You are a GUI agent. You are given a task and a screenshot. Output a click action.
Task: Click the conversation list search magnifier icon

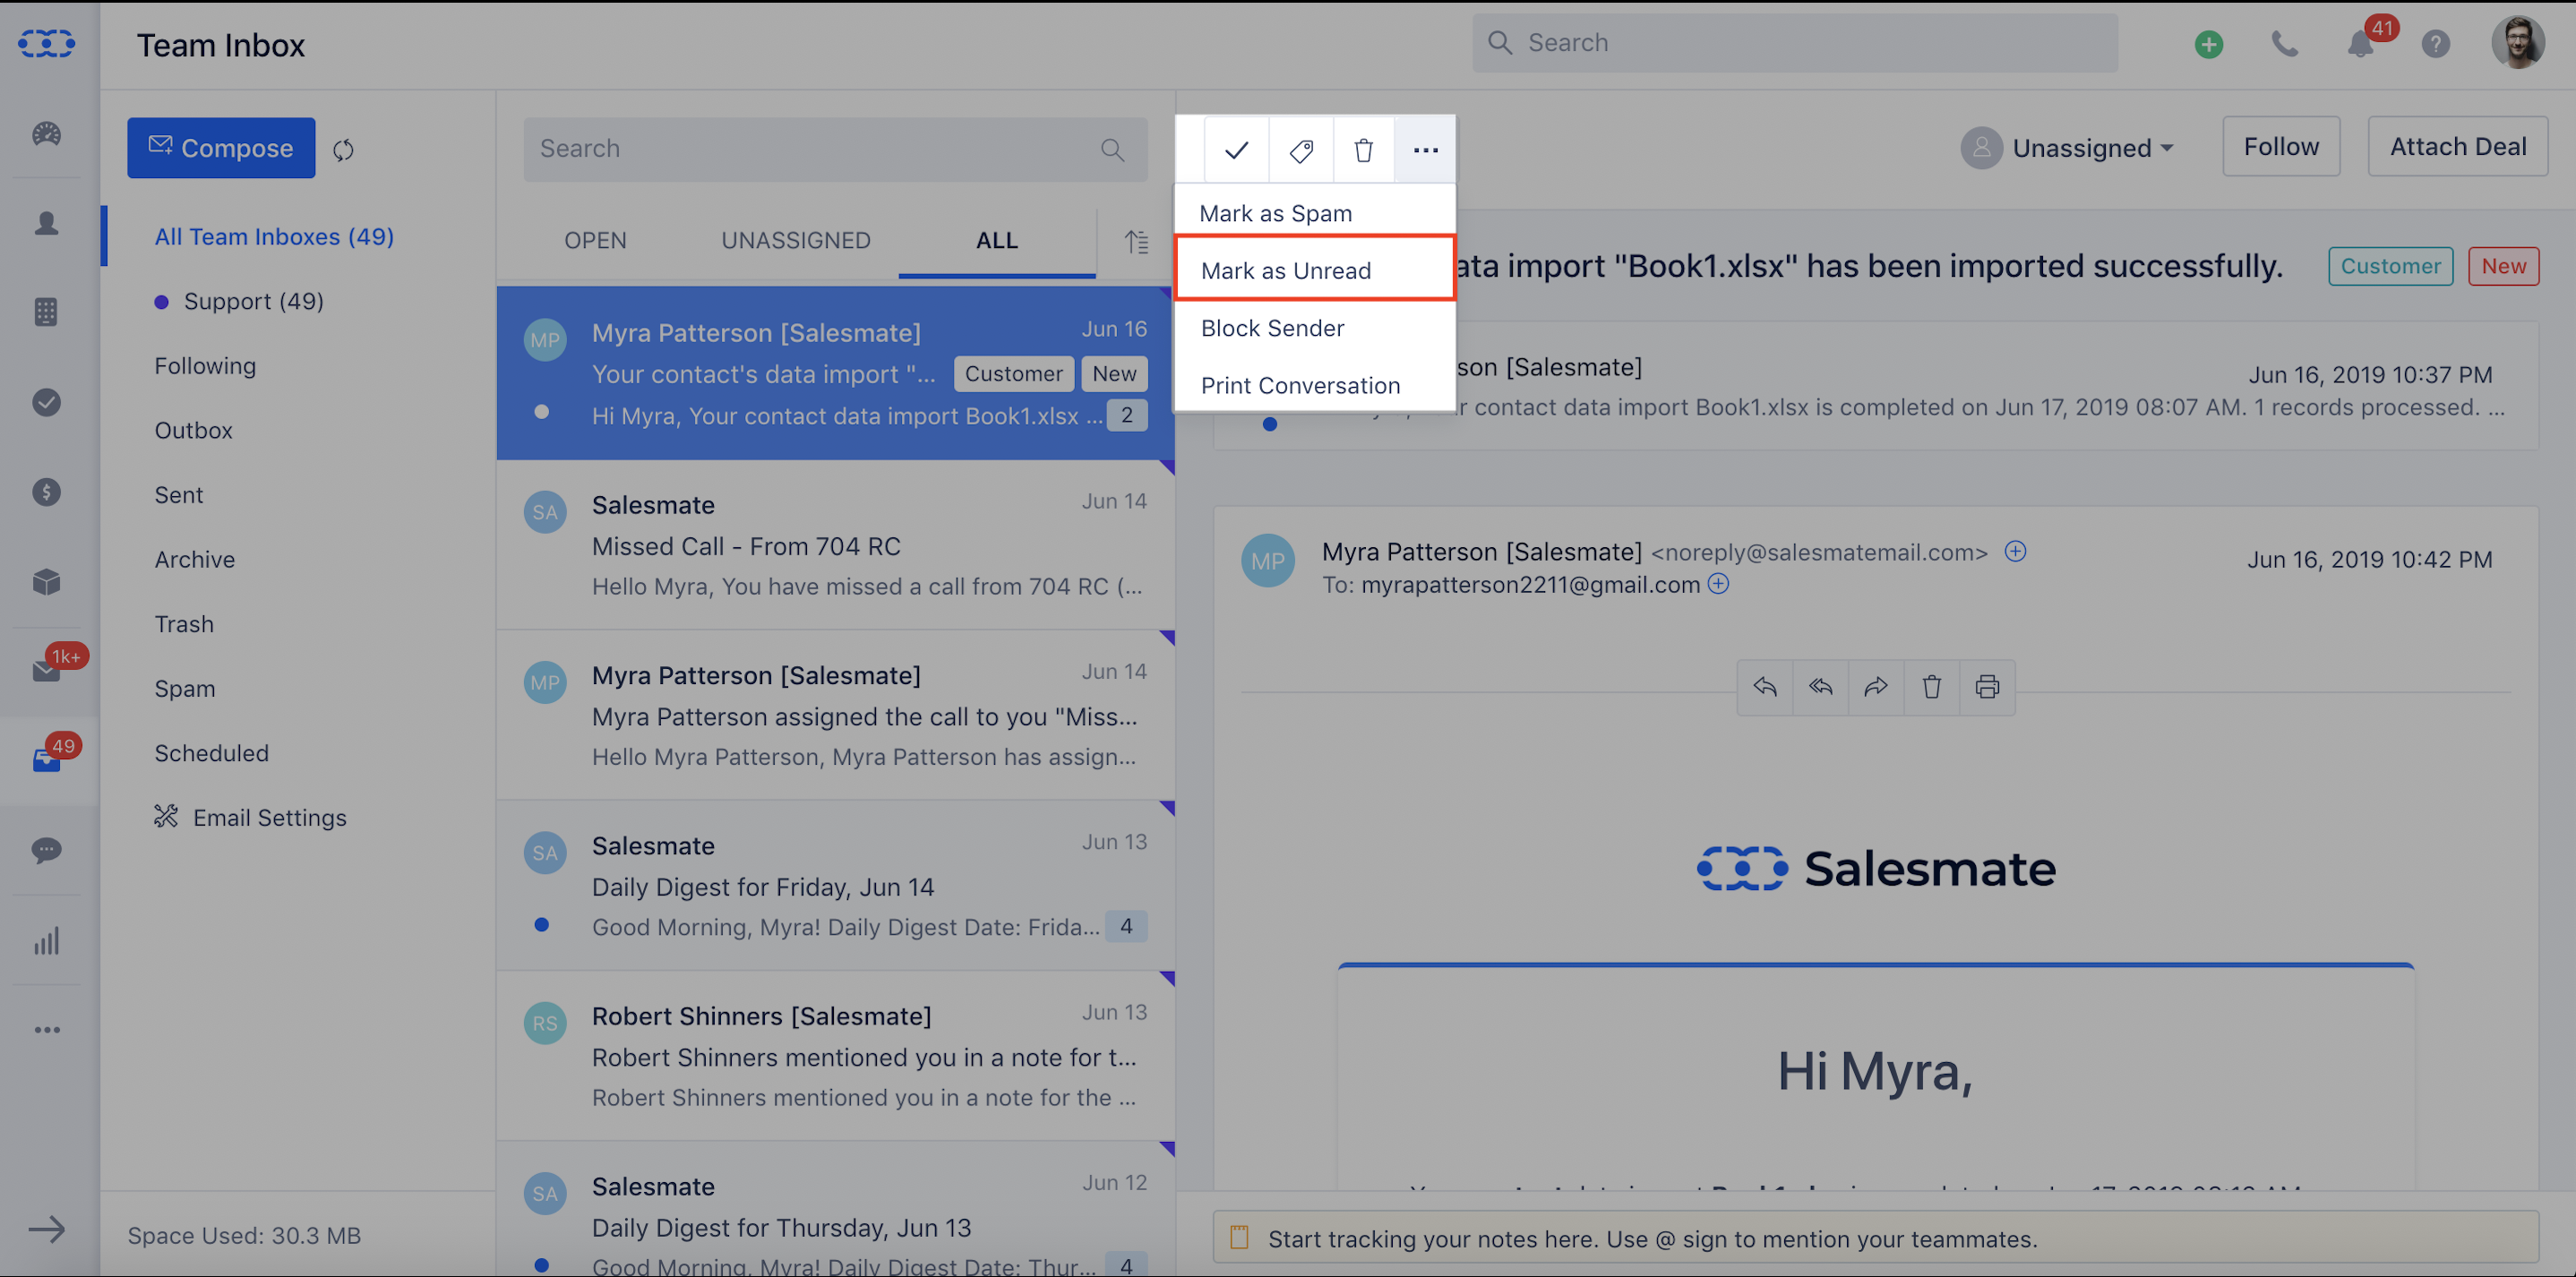(1112, 150)
